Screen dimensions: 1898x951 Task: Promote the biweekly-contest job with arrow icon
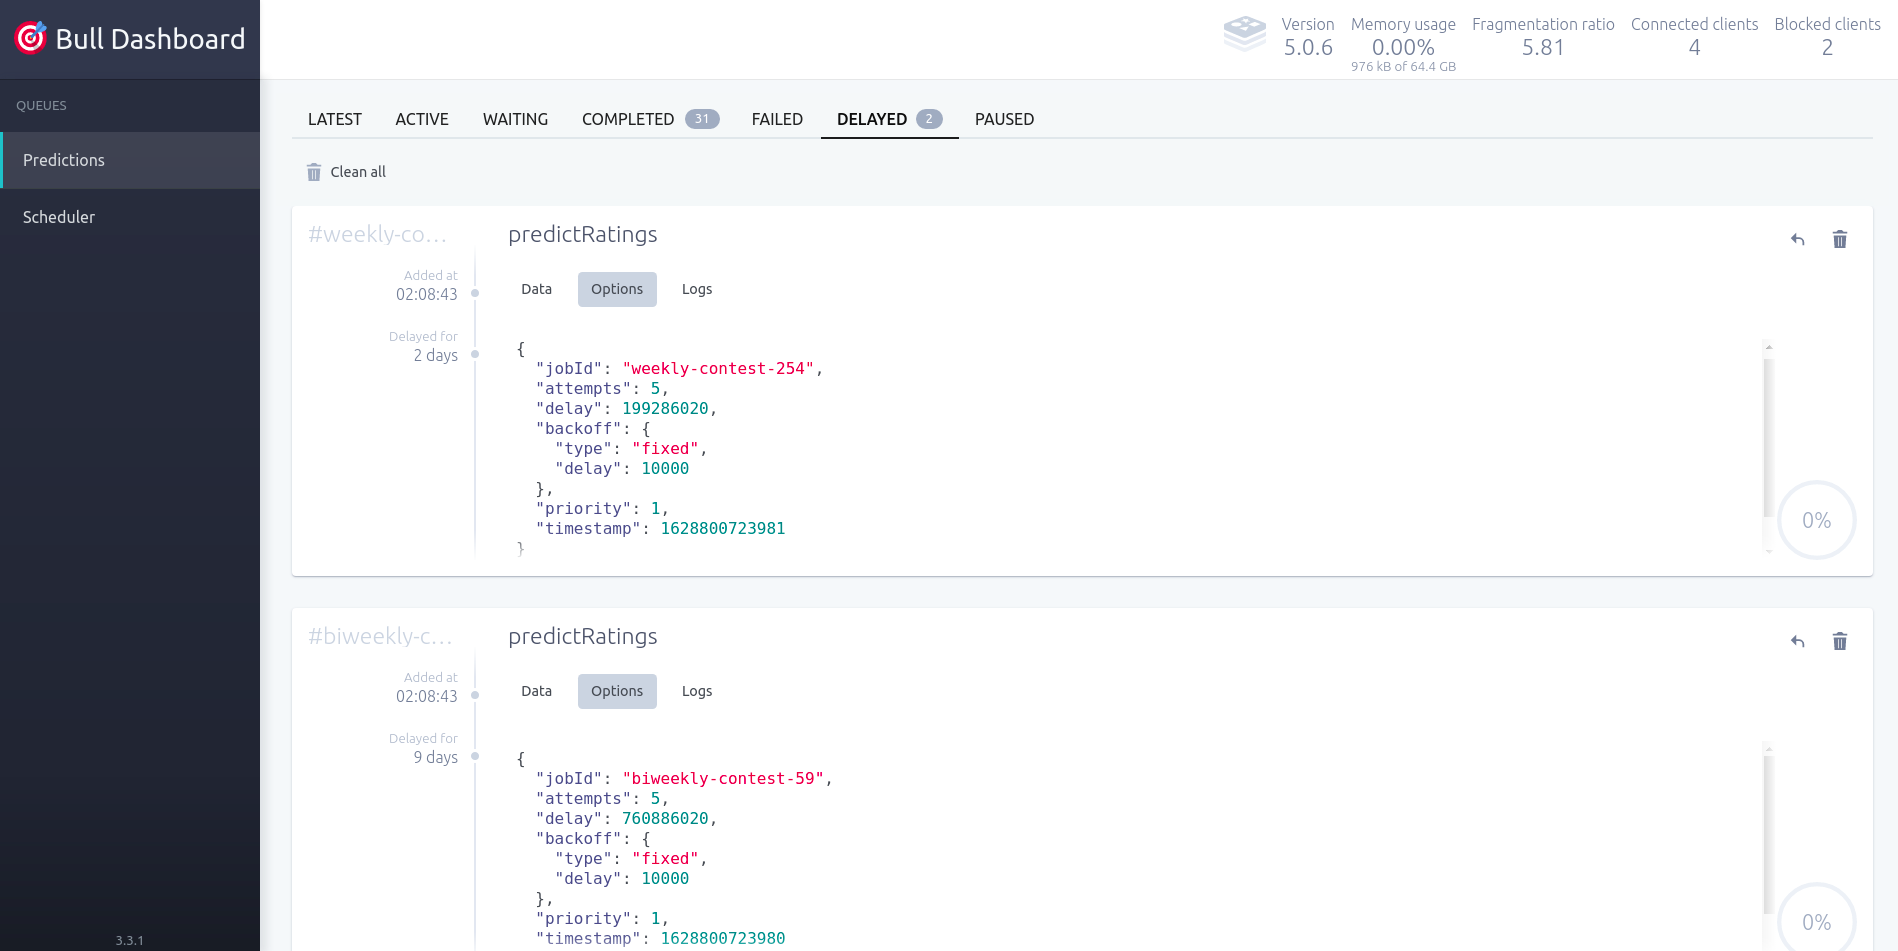tap(1797, 641)
